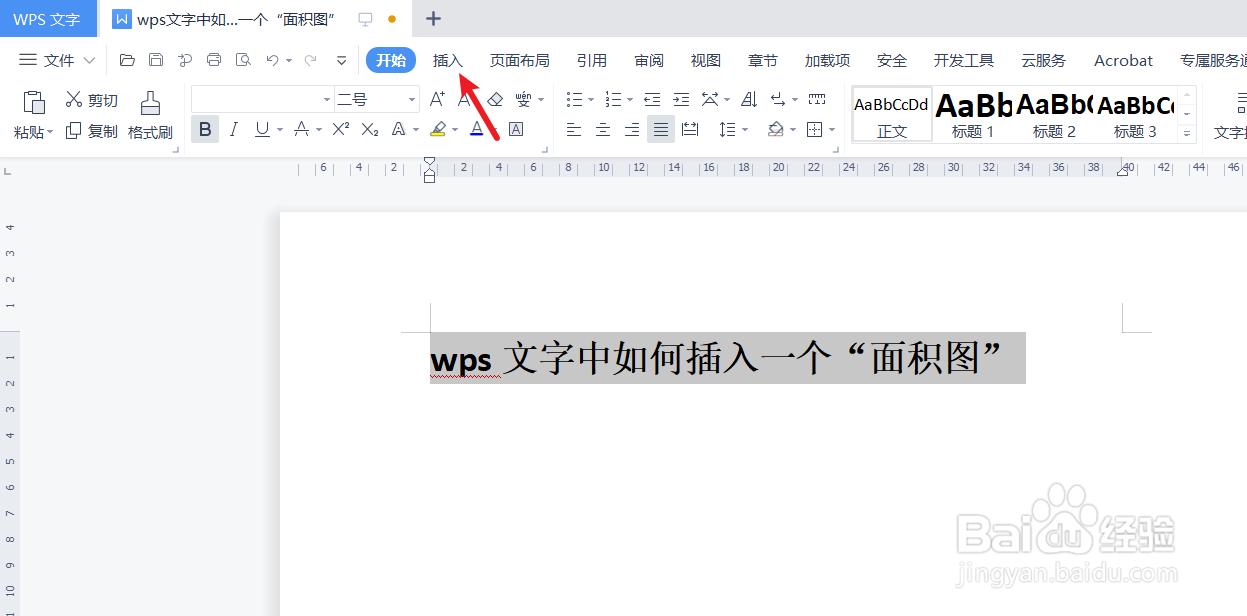
Task: Click the save floppy disk icon
Action: click(x=156, y=60)
